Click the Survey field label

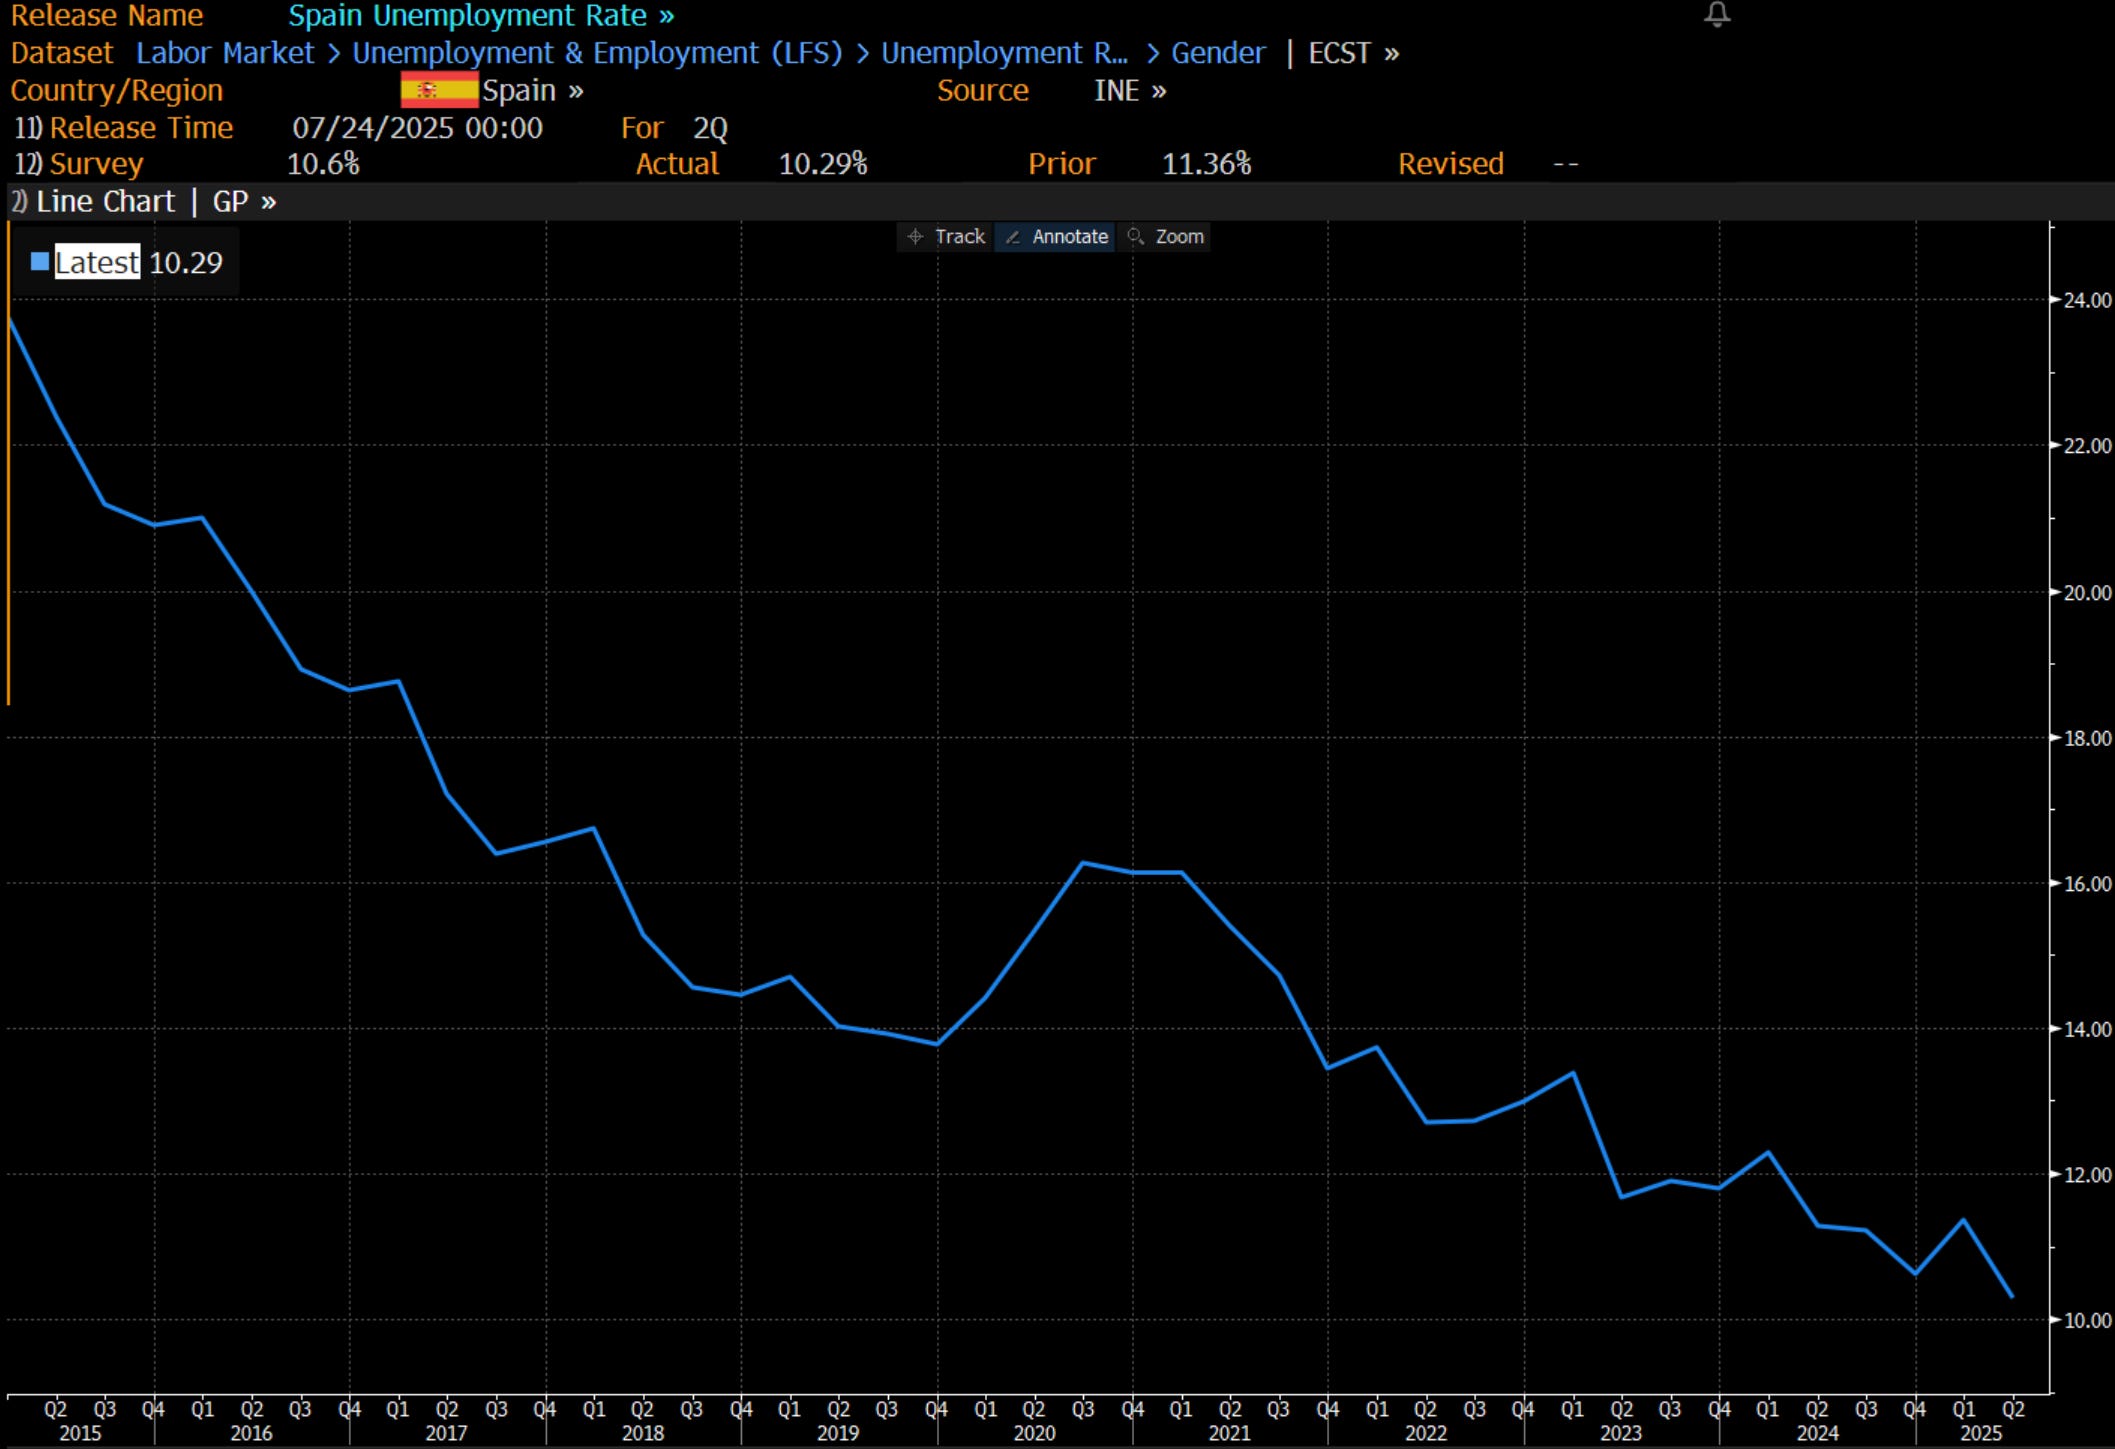(x=95, y=164)
